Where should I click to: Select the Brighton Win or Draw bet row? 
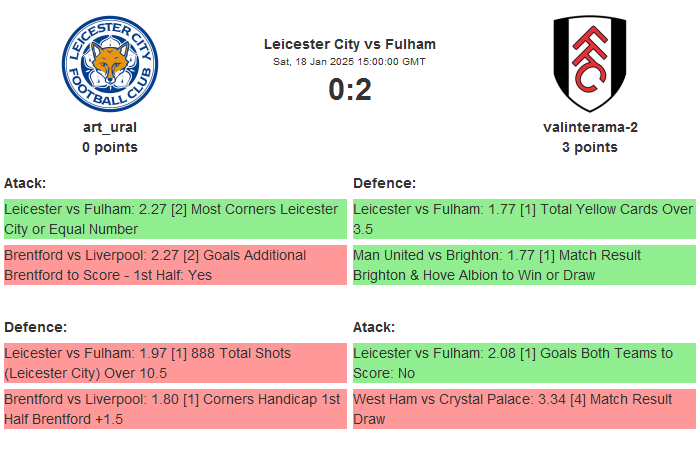click(x=524, y=265)
